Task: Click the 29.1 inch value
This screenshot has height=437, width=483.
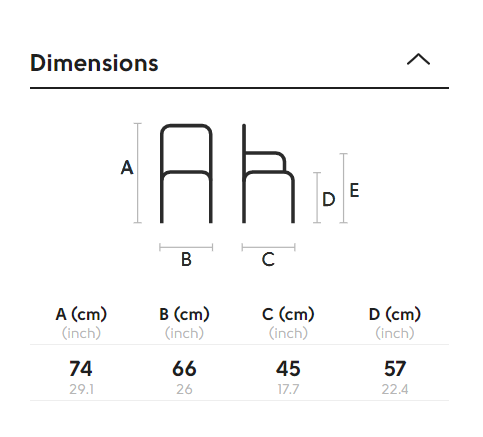Action: 81,389
